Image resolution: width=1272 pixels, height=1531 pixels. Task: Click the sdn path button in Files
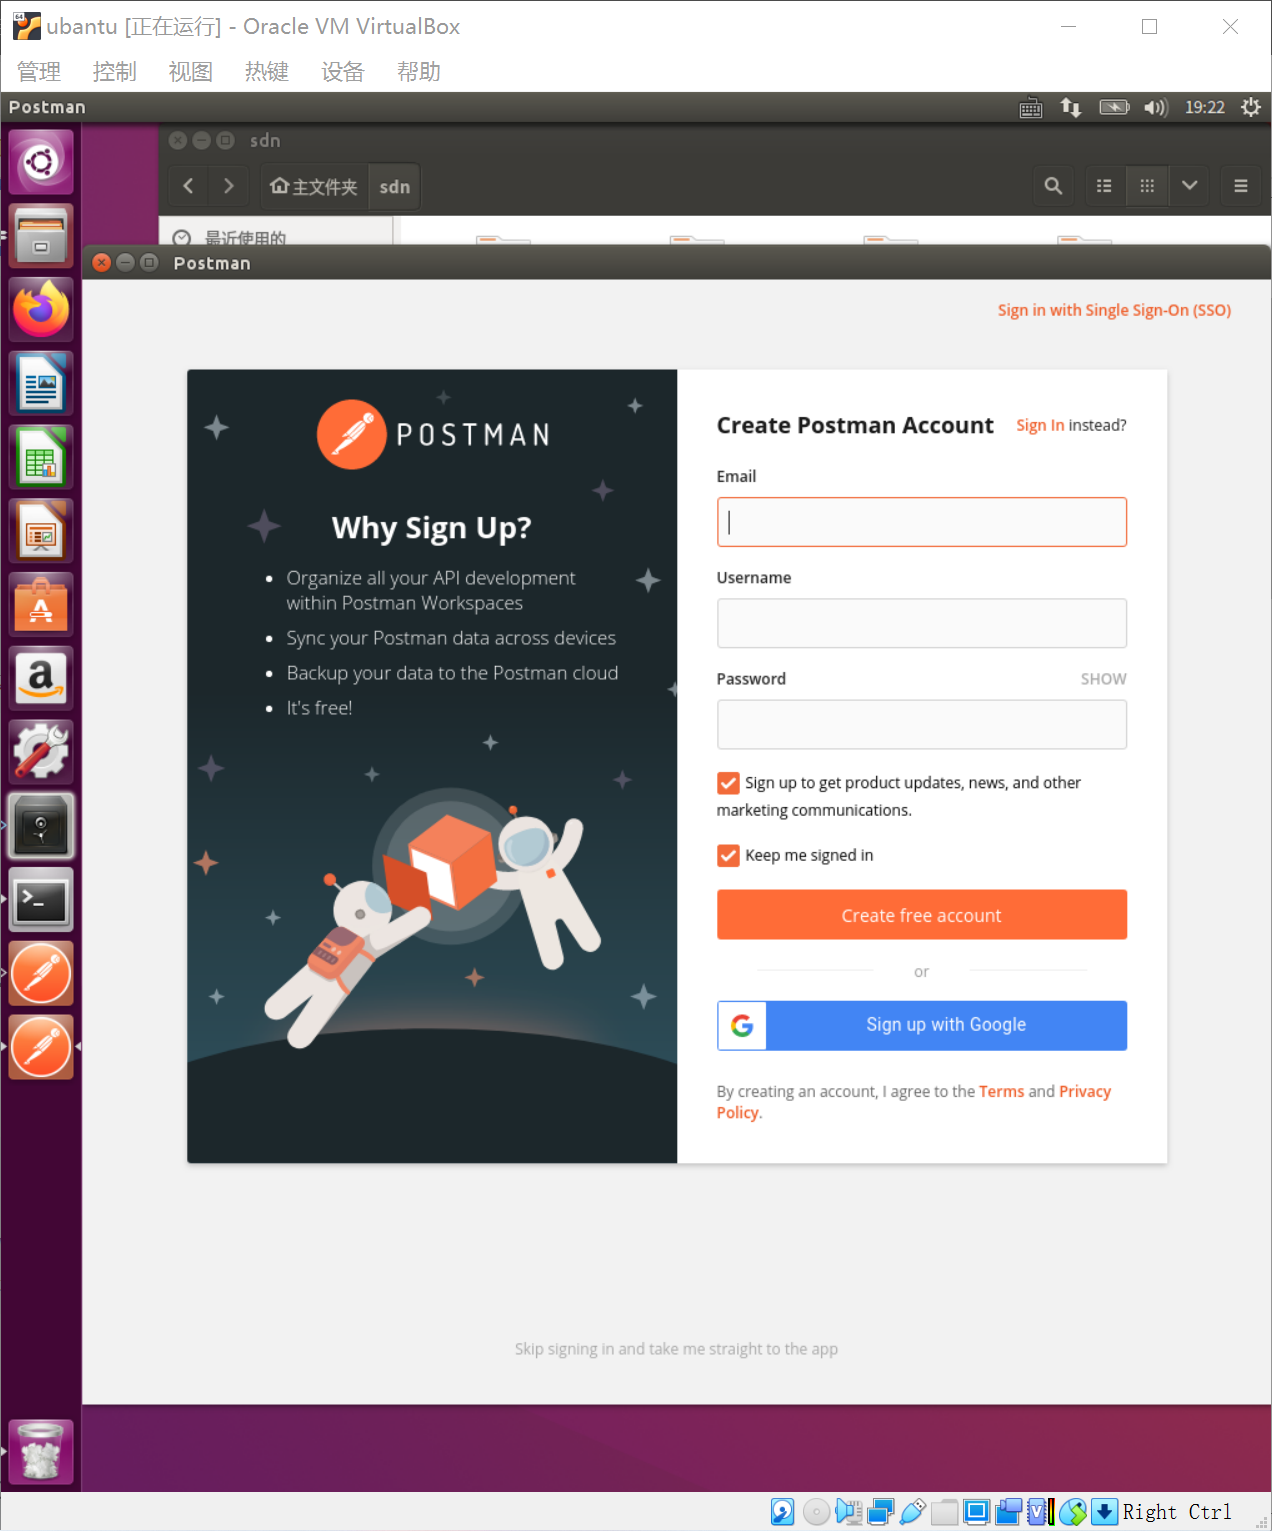click(395, 187)
